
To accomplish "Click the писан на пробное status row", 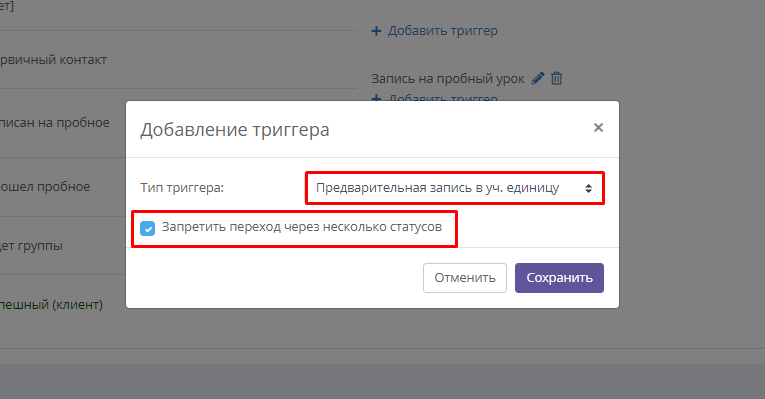I will 55,123.
